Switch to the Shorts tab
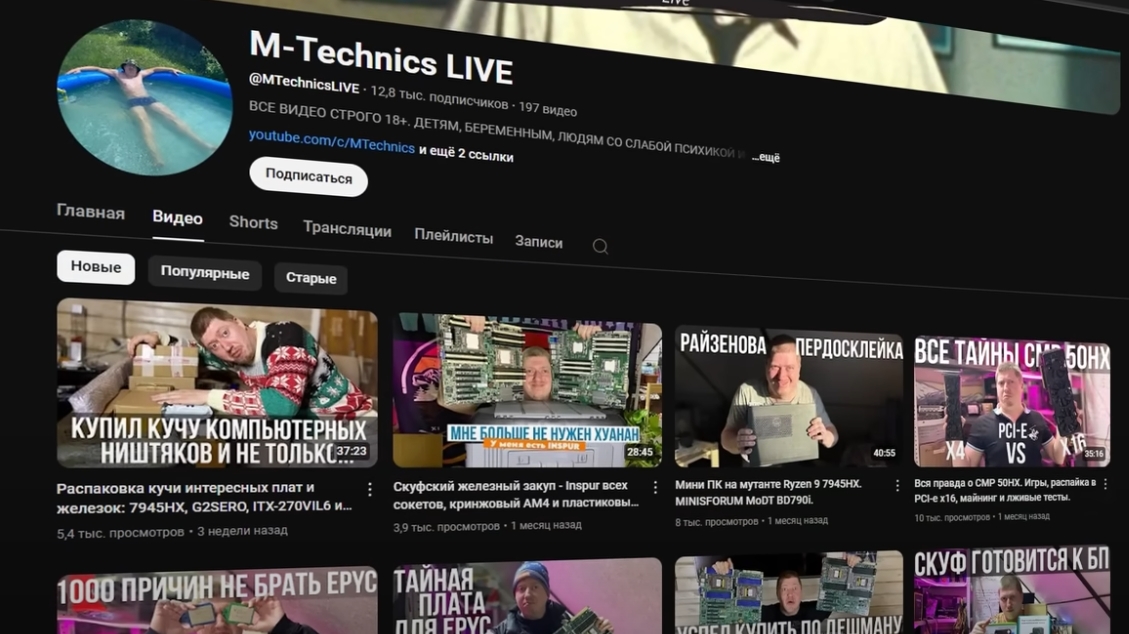 [253, 222]
